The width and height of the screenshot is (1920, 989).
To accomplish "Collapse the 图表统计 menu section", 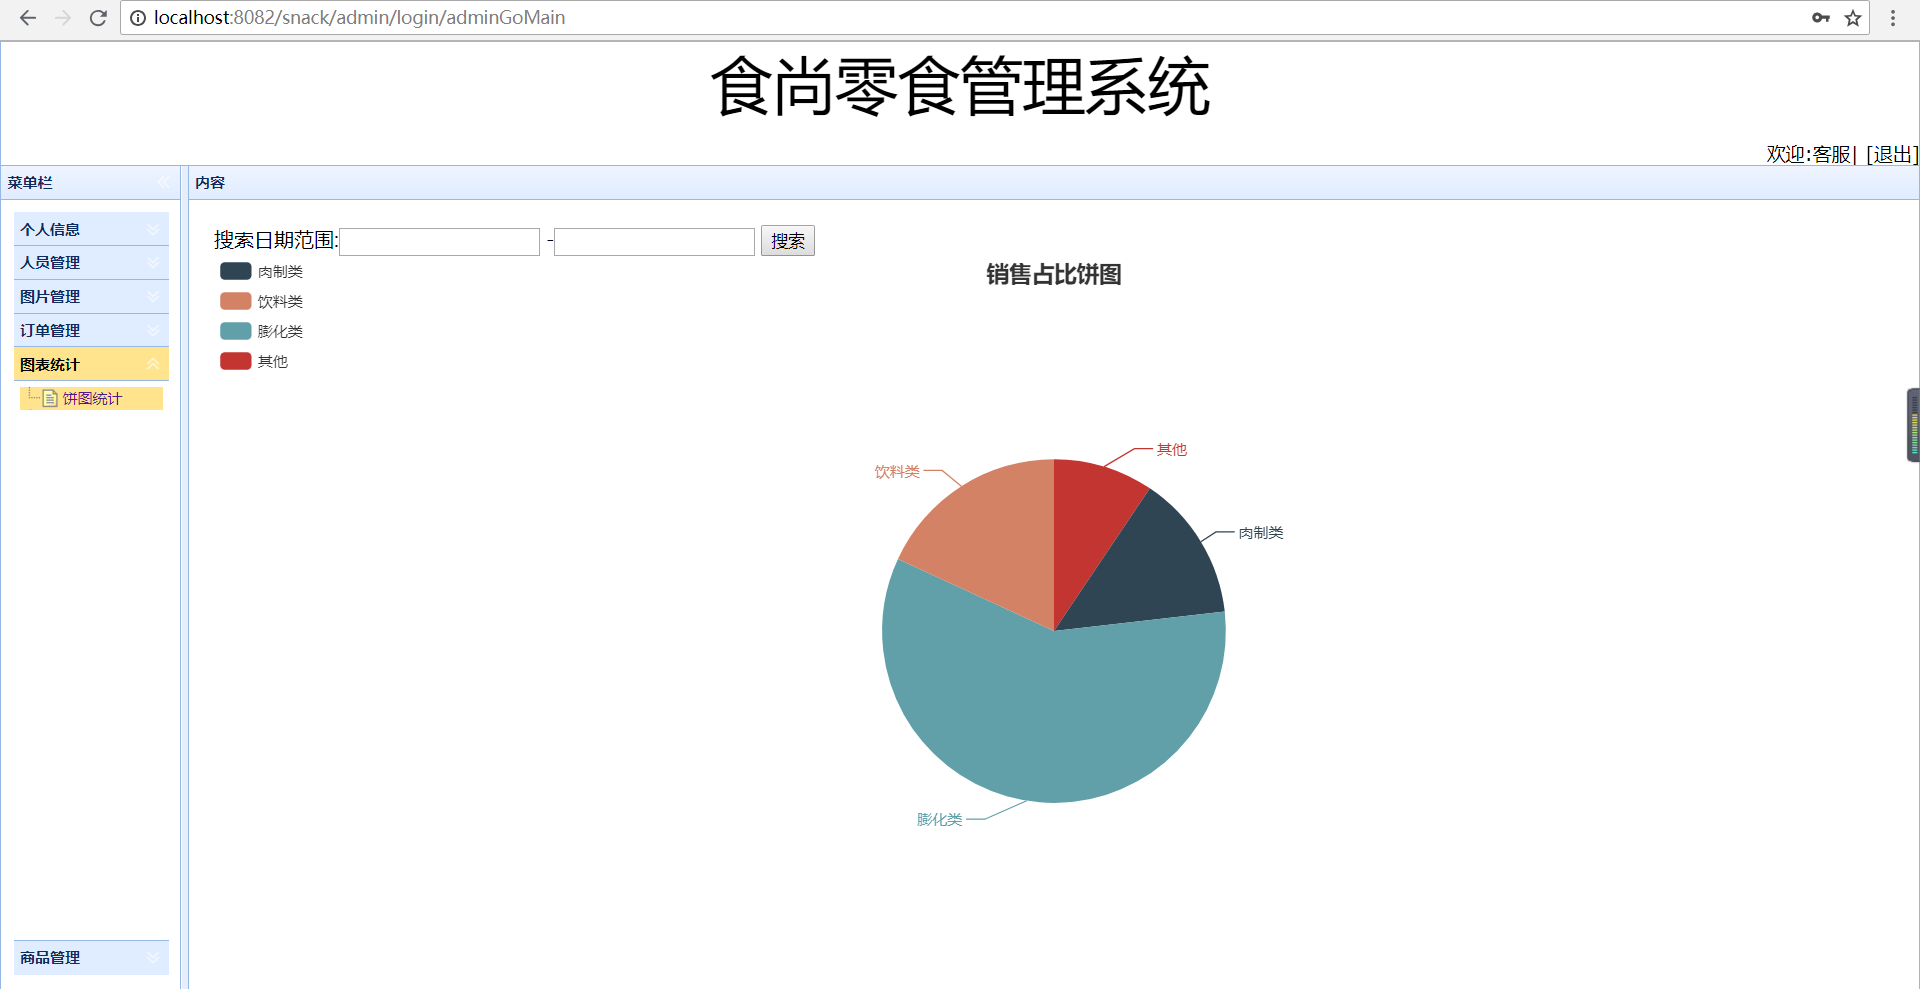I will [x=90, y=364].
